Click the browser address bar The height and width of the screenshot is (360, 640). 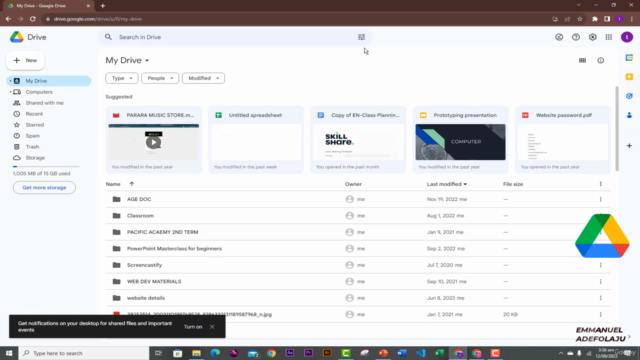coord(296,19)
